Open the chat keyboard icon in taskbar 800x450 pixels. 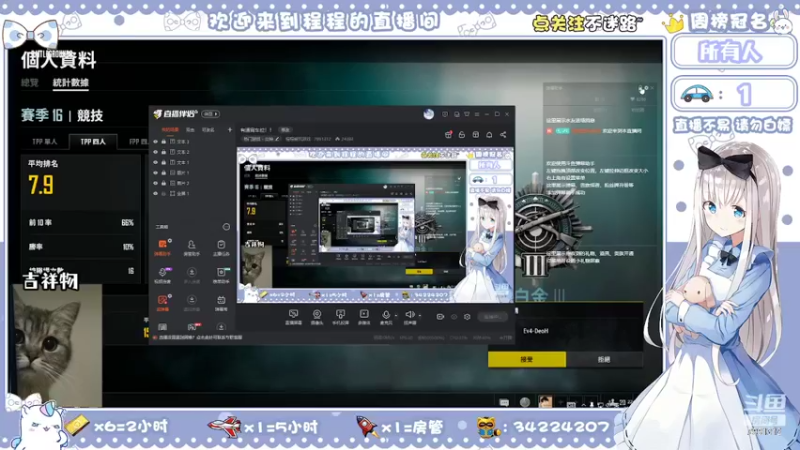click(x=504, y=403)
